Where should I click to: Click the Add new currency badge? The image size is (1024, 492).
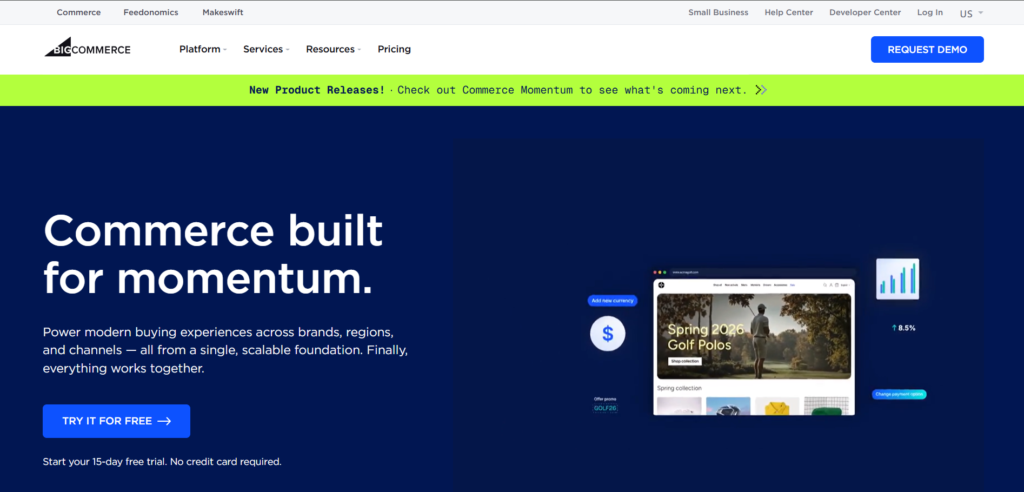click(x=613, y=301)
